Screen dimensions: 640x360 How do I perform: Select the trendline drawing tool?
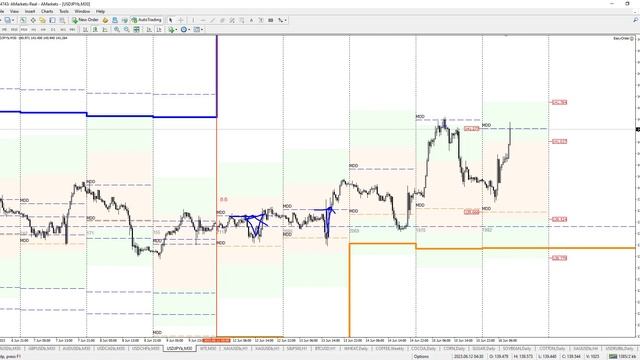click(x=212, y=20)
